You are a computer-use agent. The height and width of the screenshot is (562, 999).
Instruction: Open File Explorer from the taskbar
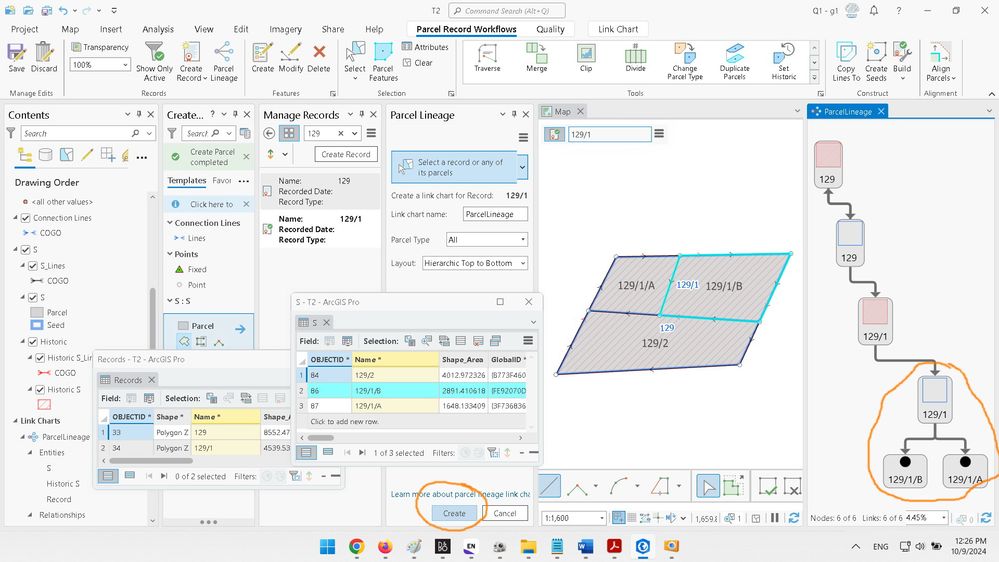528,546
